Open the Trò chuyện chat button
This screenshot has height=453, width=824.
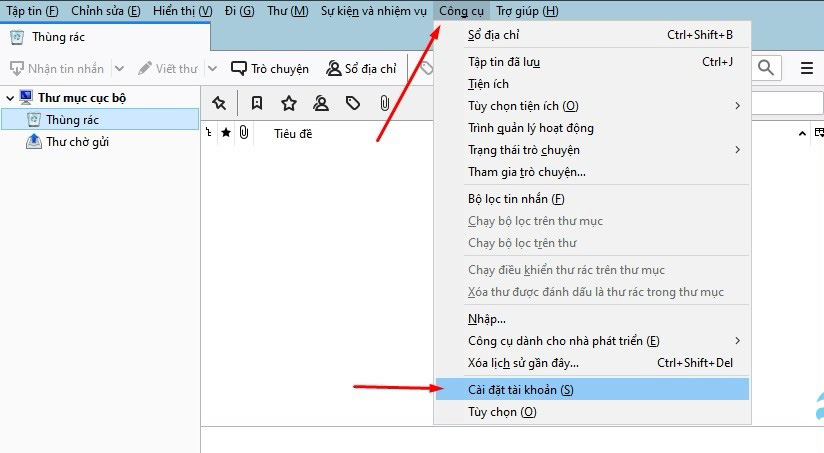pyautogui.click(x=270, y=69)
